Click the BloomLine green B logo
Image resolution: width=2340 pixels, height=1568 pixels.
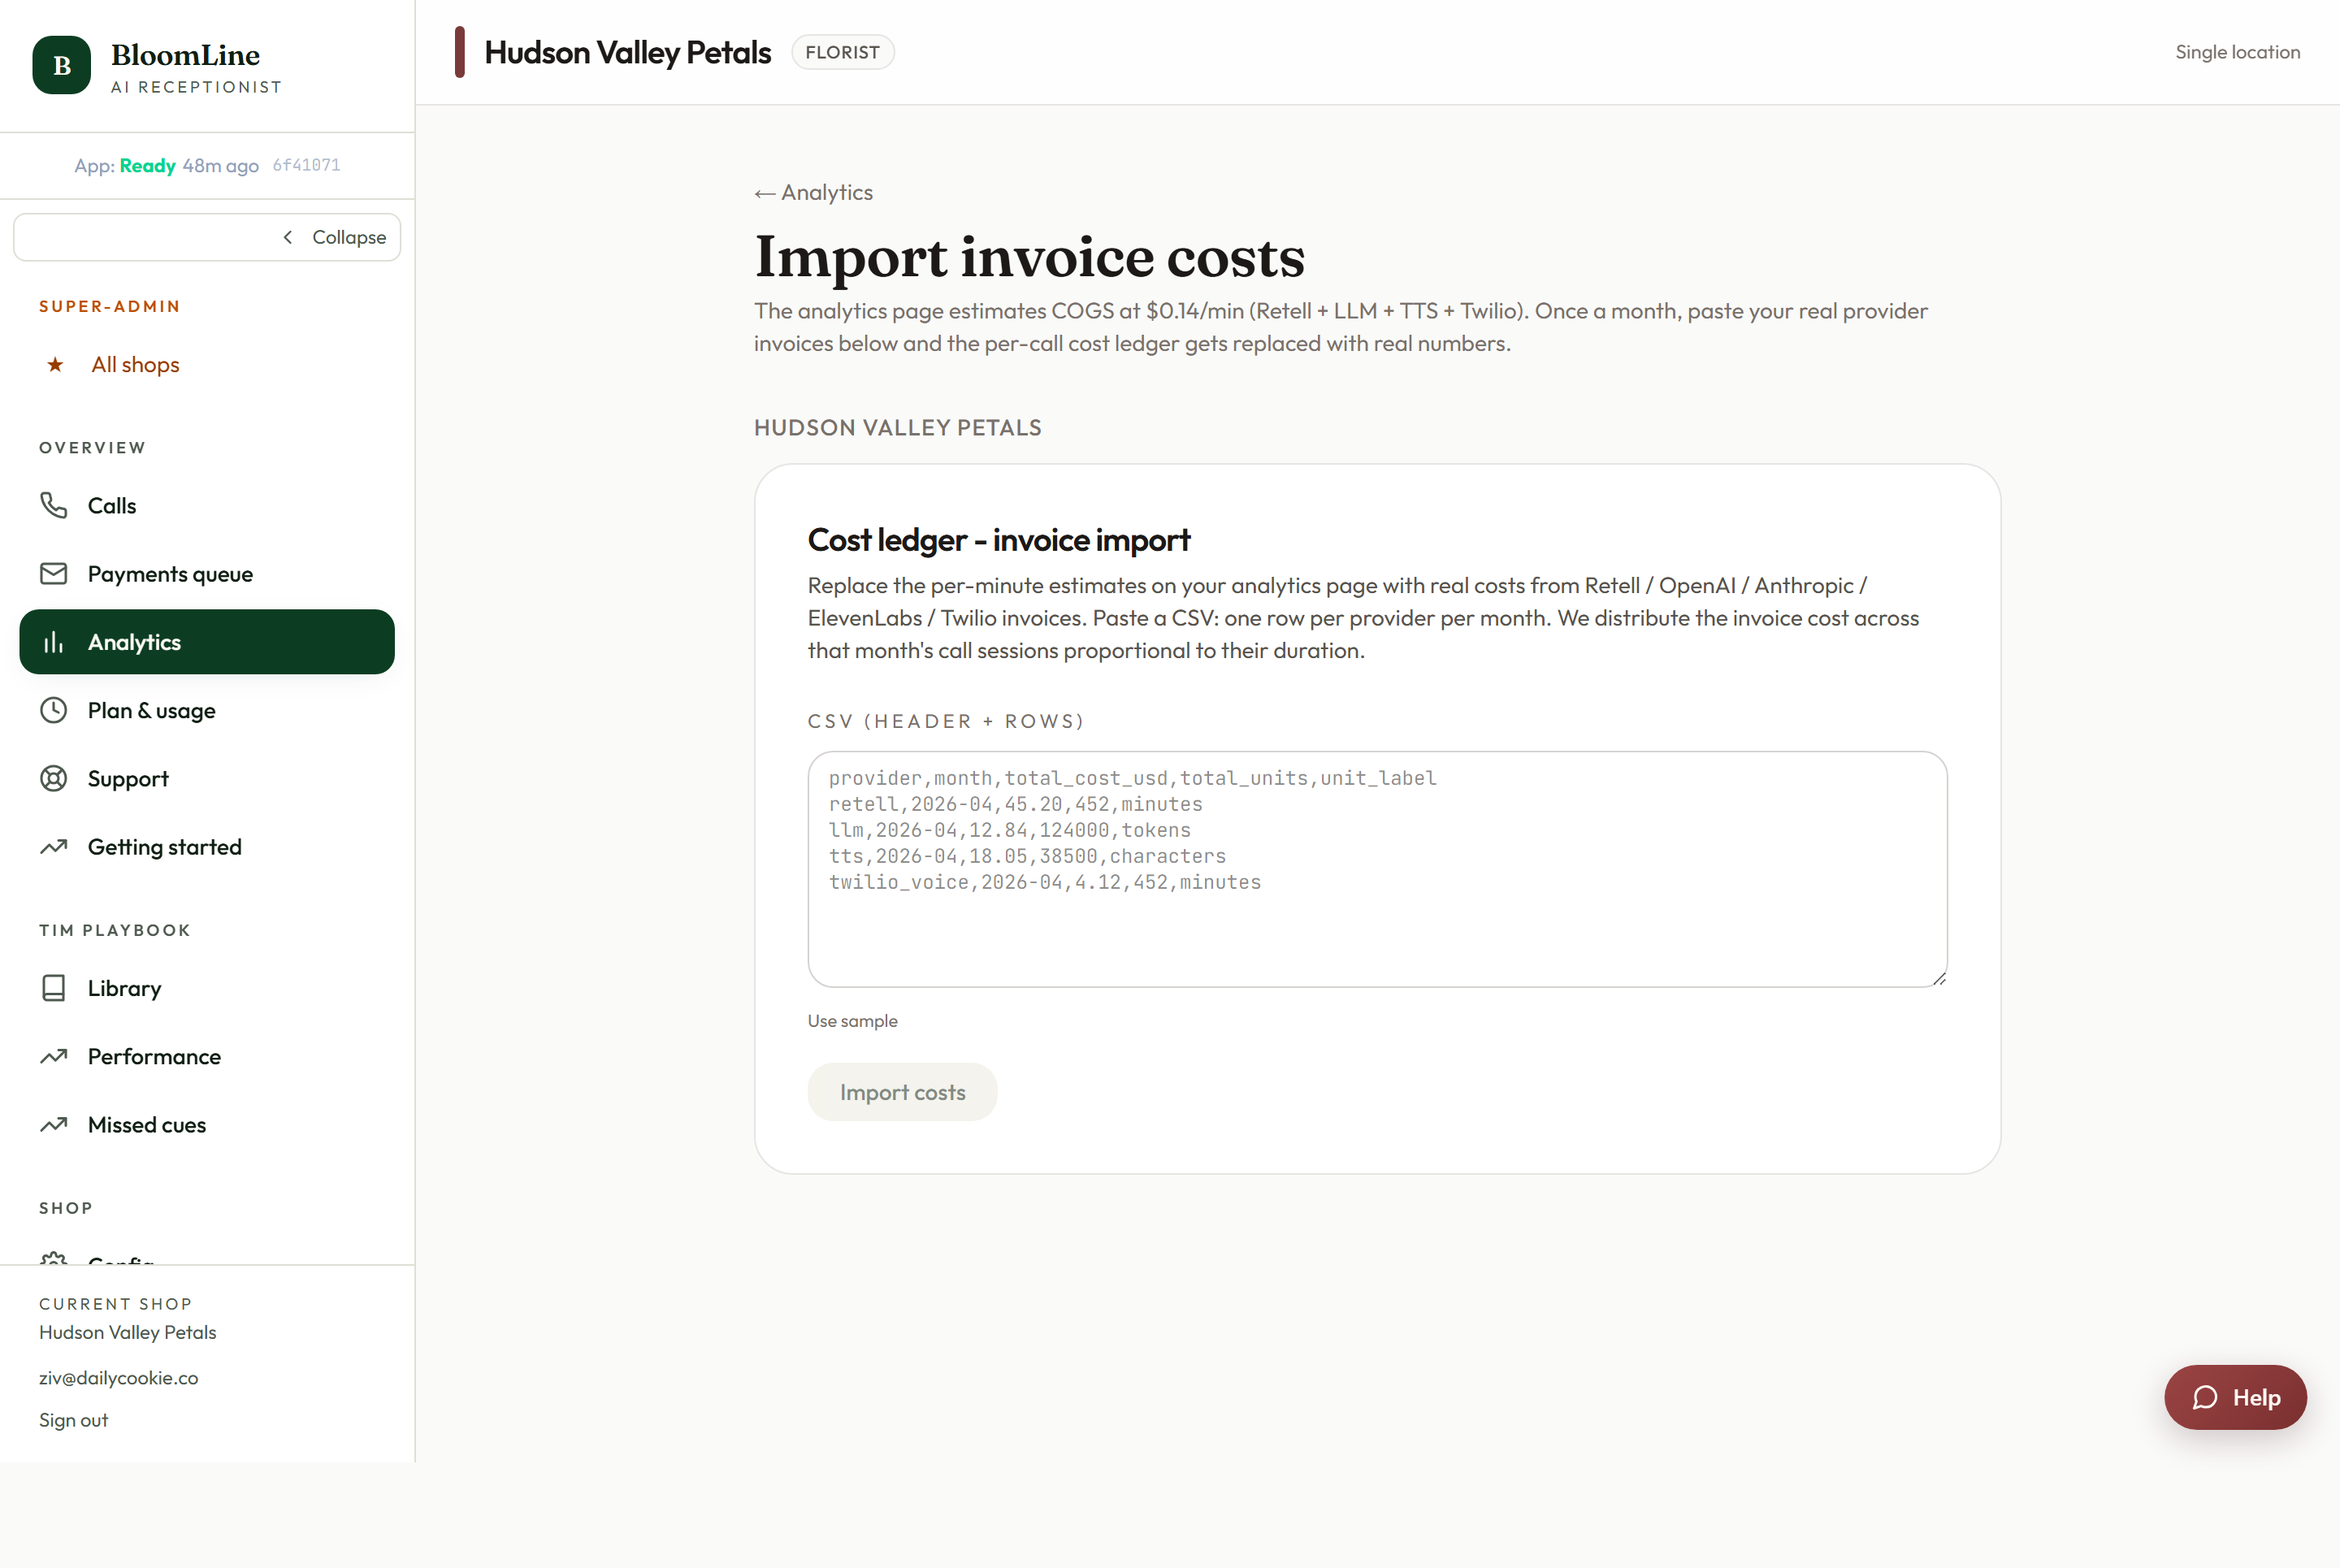click(x=62, y=65)
